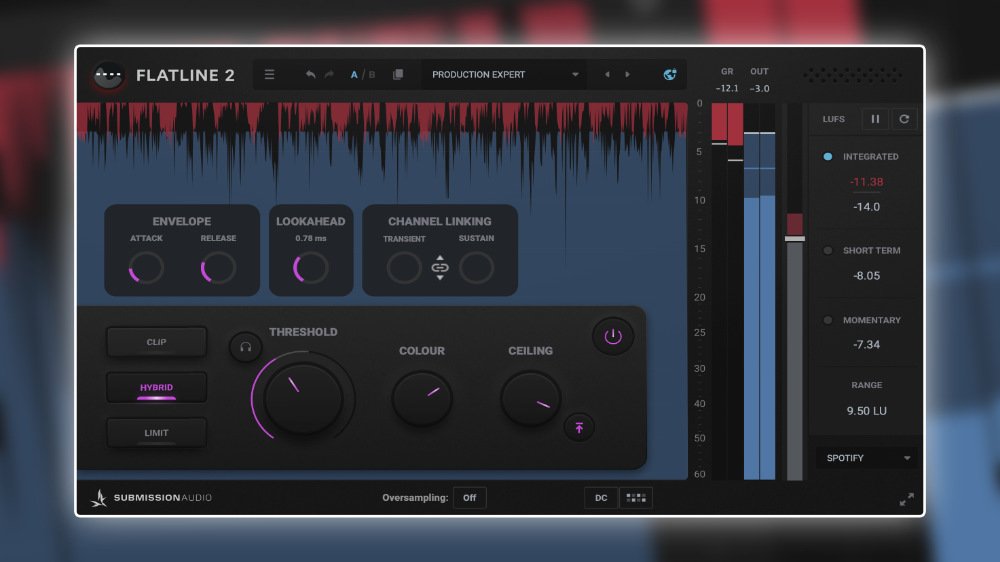Toggle the purple power bypass button
Viewport: 1000px width, 562px height.
(613, 336)
